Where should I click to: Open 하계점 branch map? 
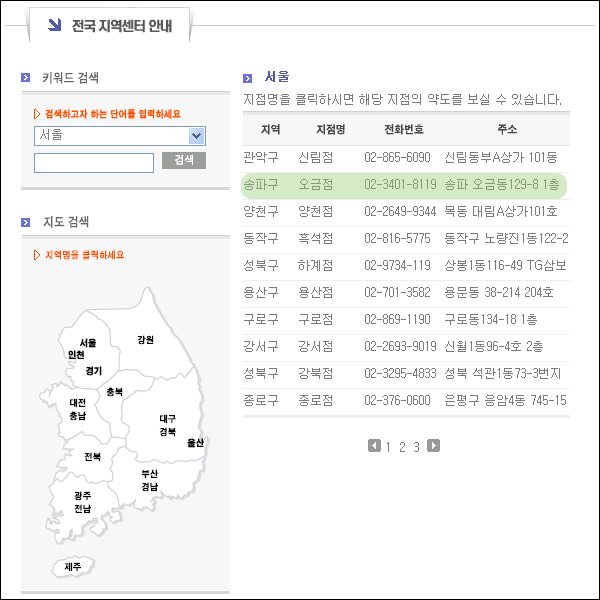coord(316,265)
